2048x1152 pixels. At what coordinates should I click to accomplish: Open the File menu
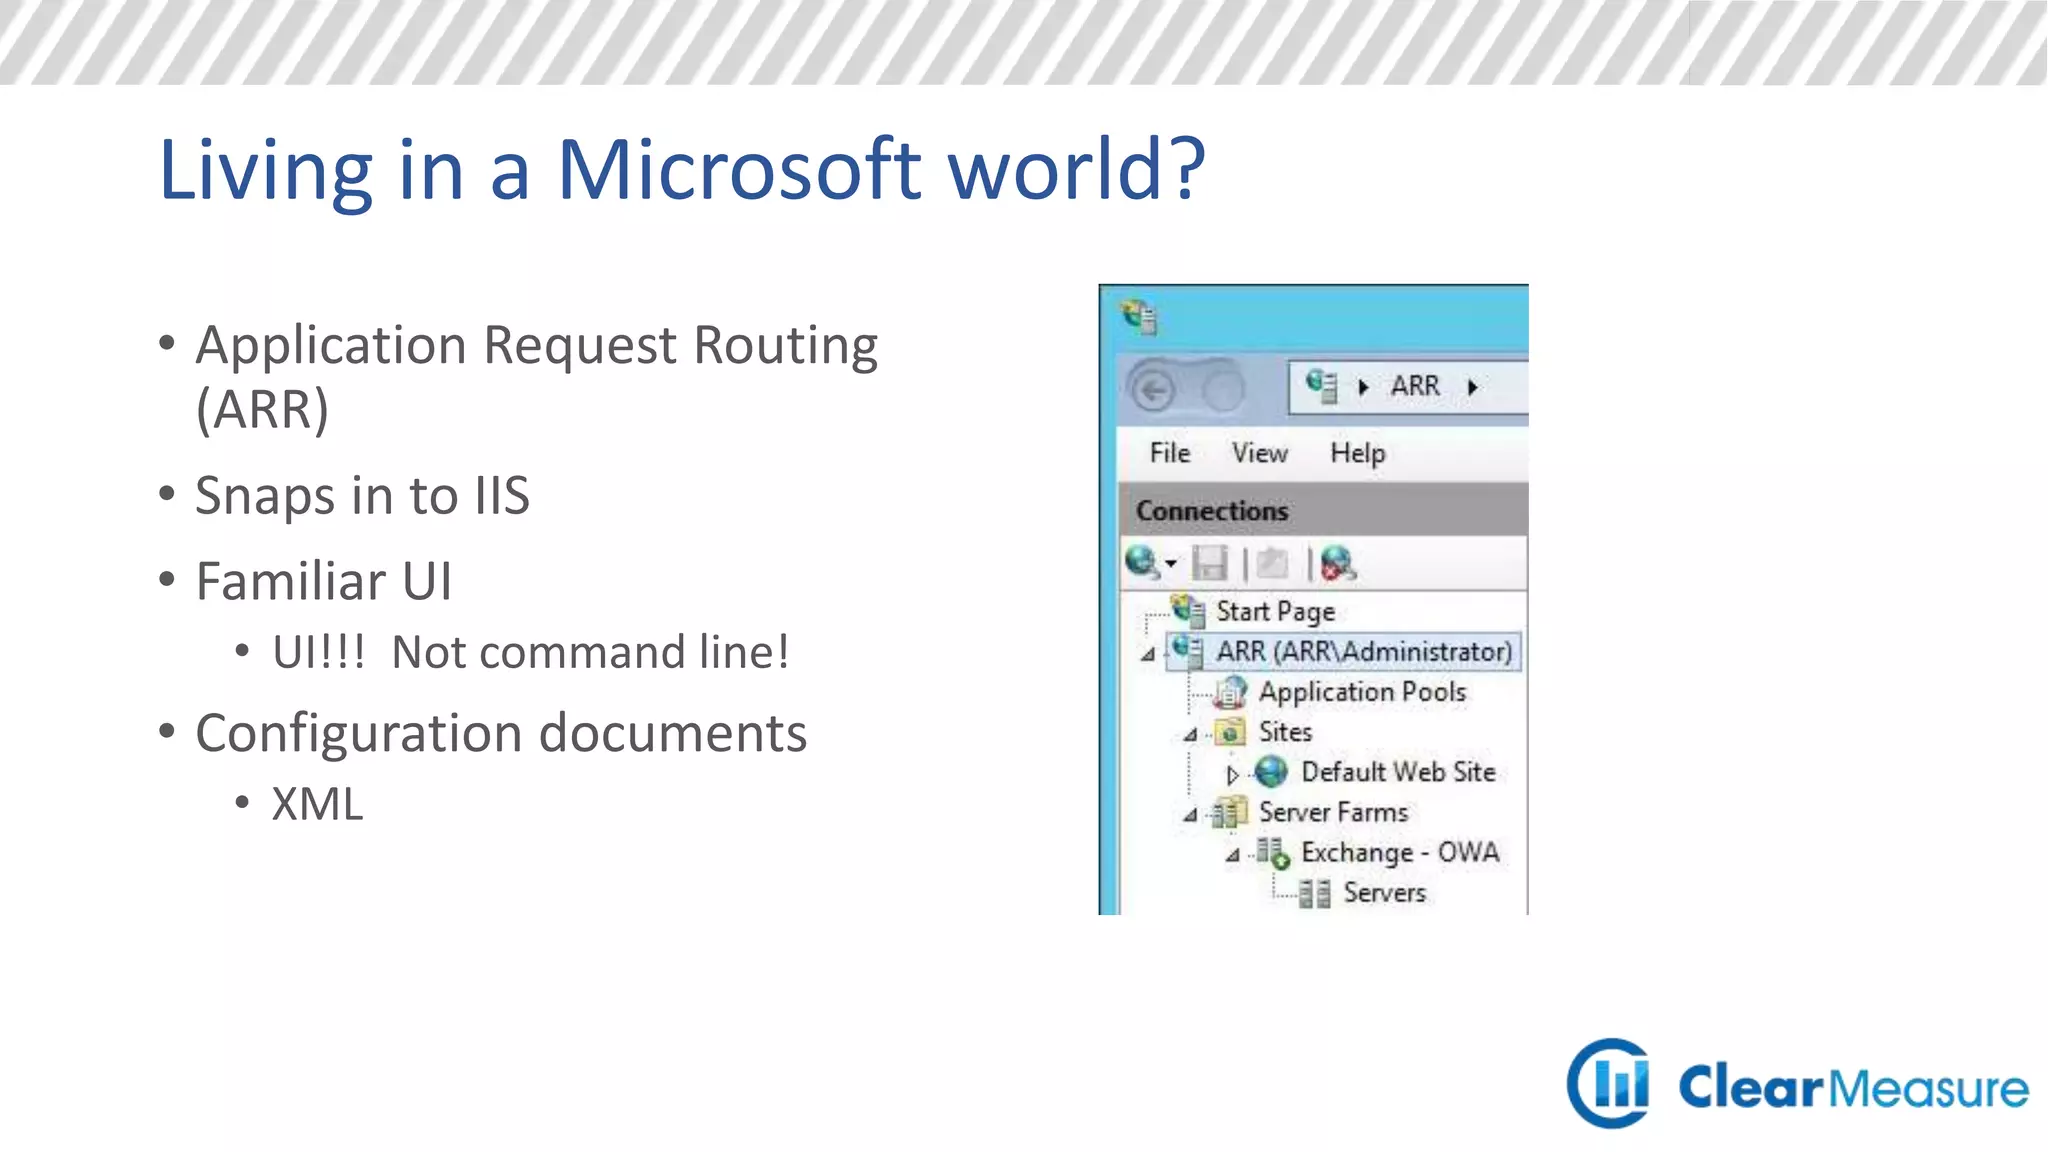1170,453
